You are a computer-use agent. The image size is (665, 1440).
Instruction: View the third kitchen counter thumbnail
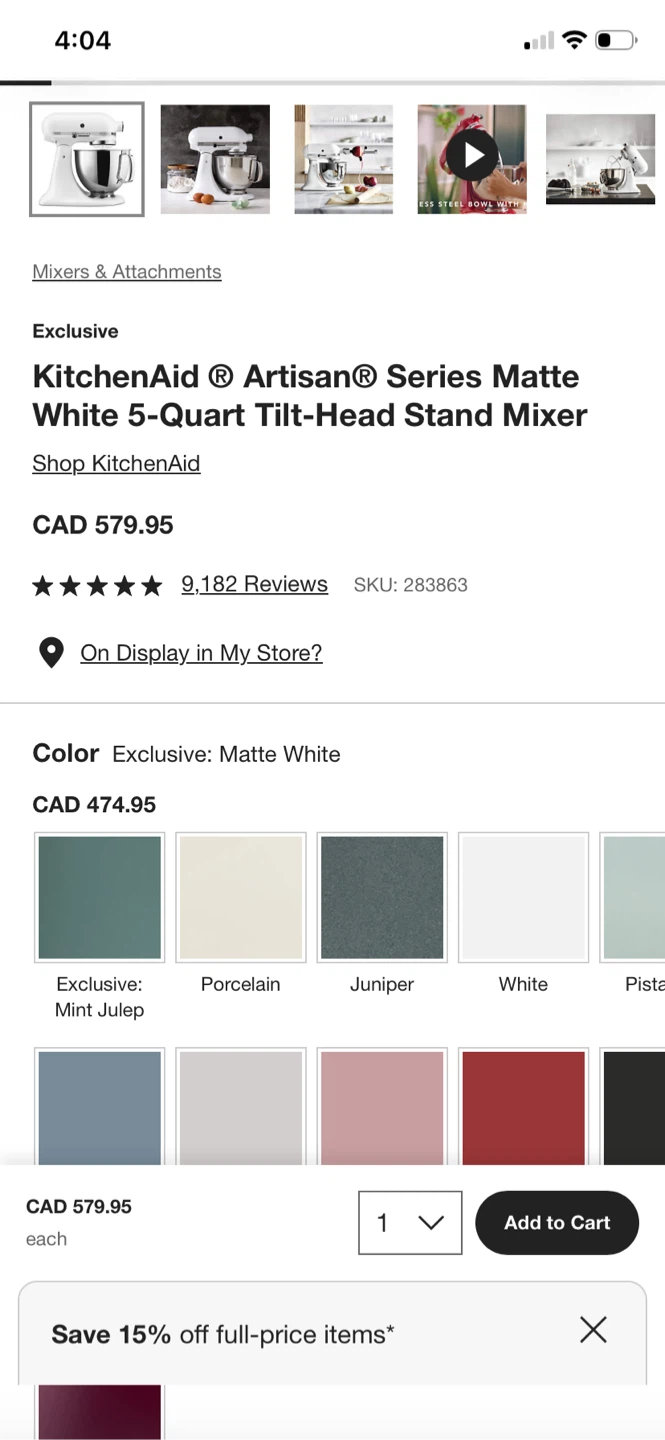click(344, 159)
